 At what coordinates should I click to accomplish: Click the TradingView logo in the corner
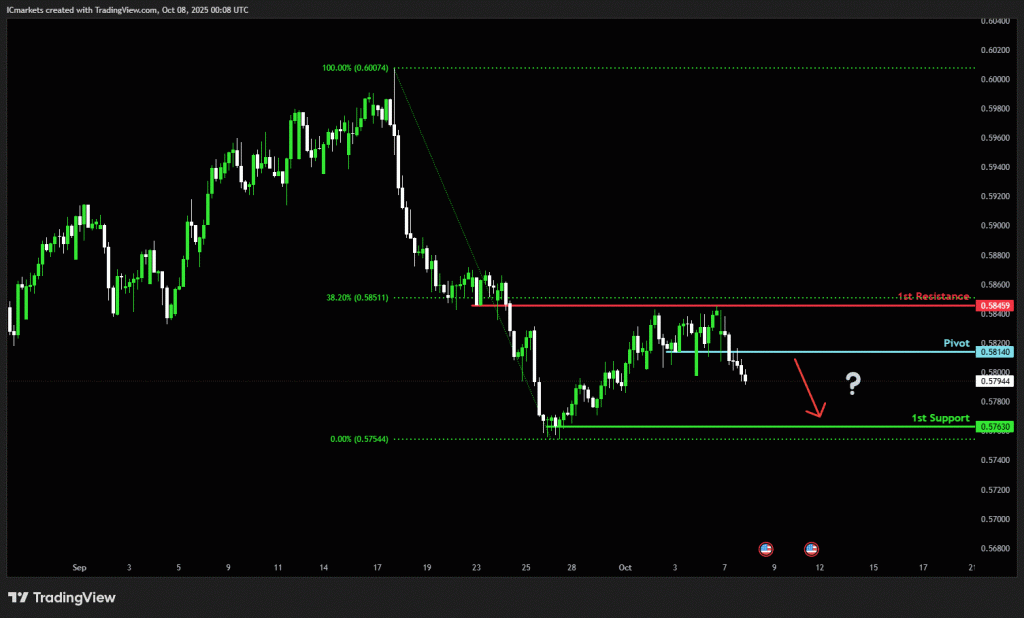click(62, 598)
